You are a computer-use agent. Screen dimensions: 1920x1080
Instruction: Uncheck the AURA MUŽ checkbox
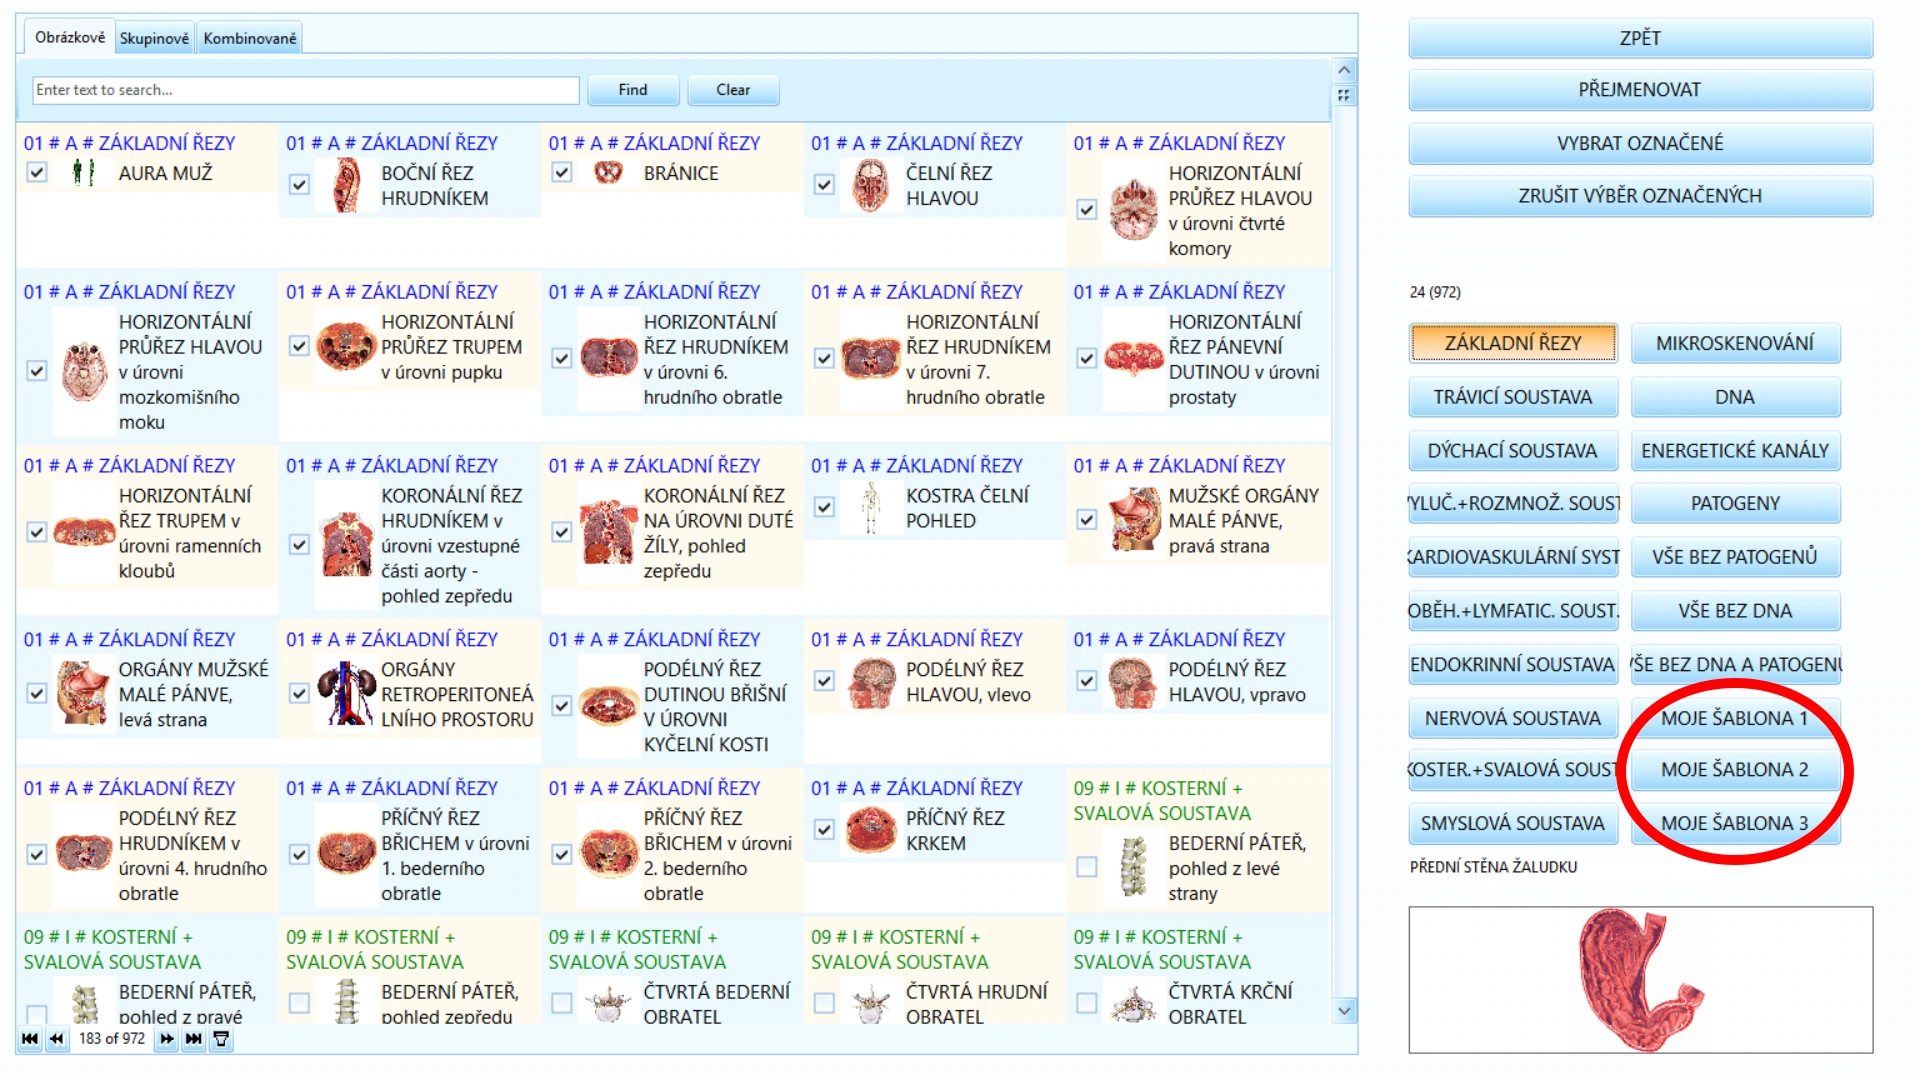tap(37, 173)
